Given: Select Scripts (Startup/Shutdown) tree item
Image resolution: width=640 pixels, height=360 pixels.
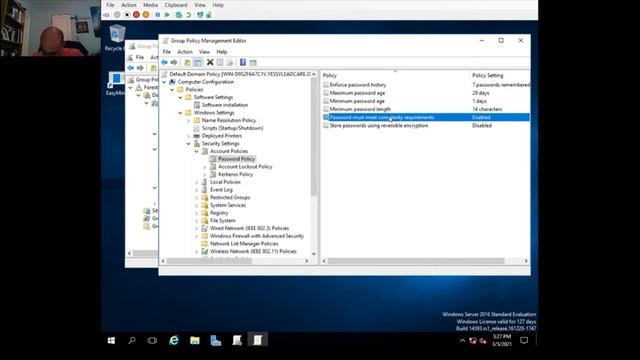Looking at the screenshot, I should pos(232,128).
